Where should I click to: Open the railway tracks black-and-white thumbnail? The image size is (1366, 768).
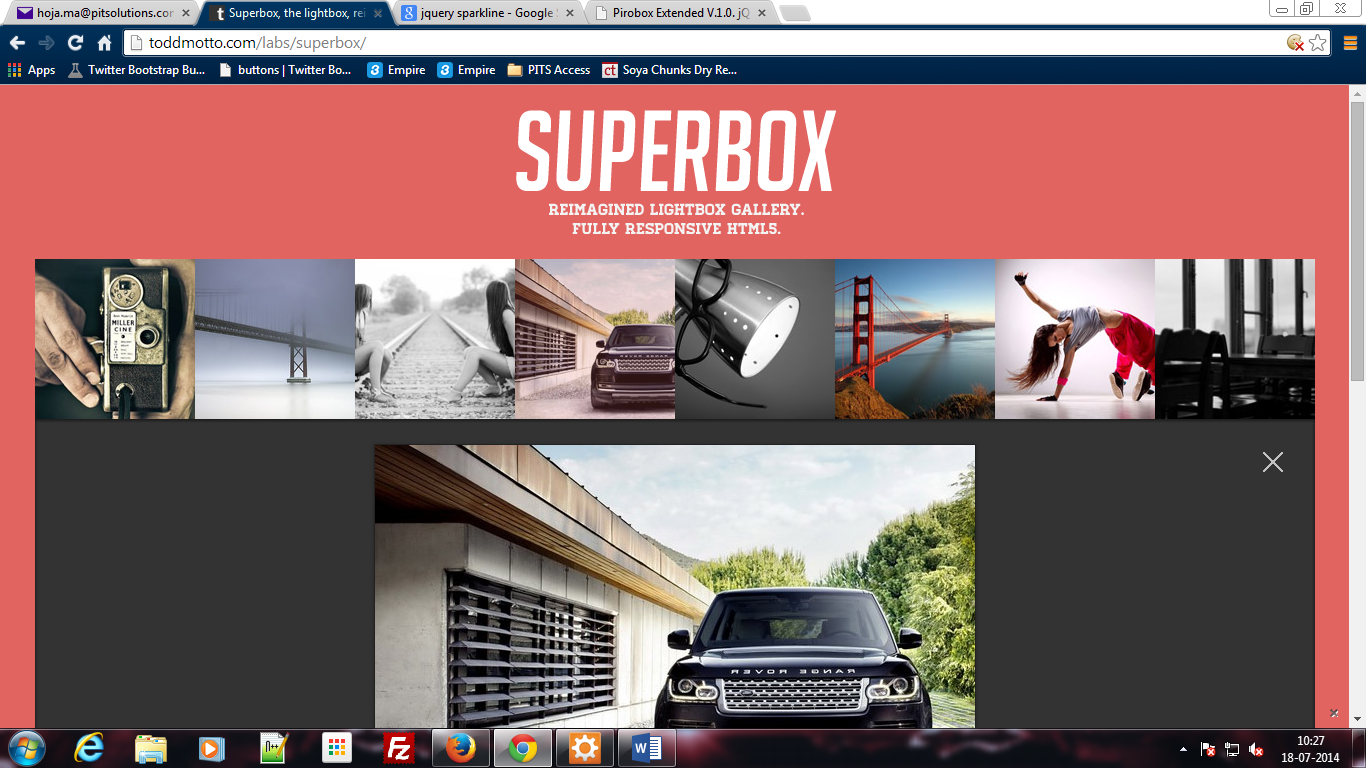coord(435,339)
